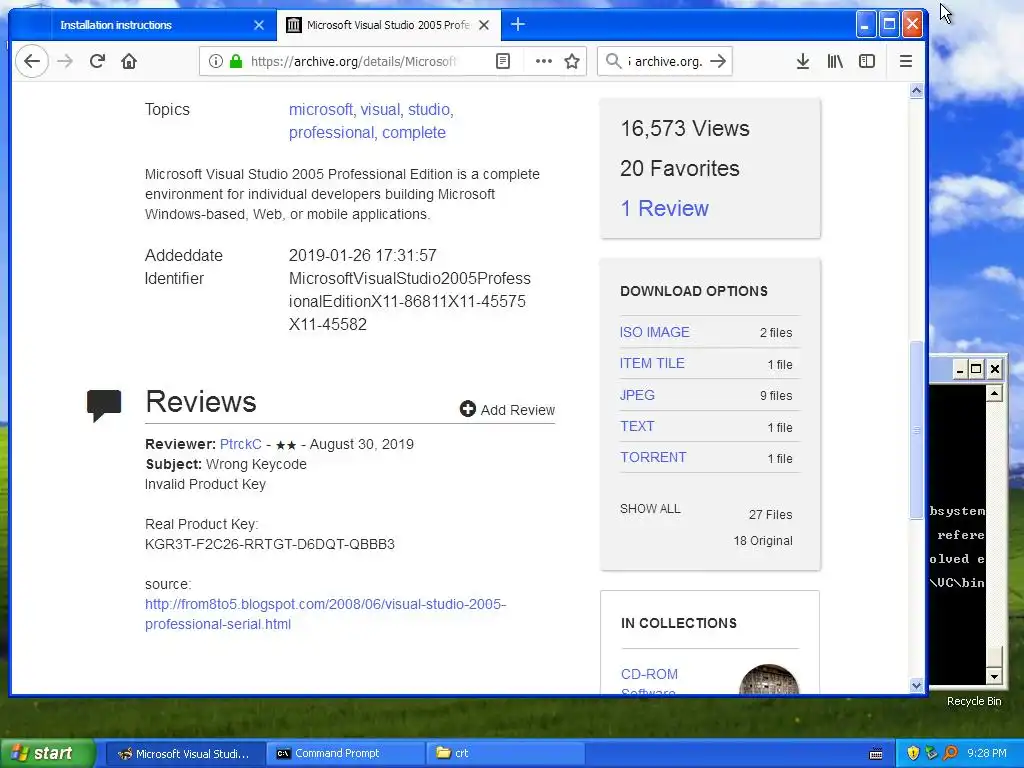The height and width of the screenshot is (768, 1024).
Task: Click the green secure connection padlock
Action: tap(236, 61)
